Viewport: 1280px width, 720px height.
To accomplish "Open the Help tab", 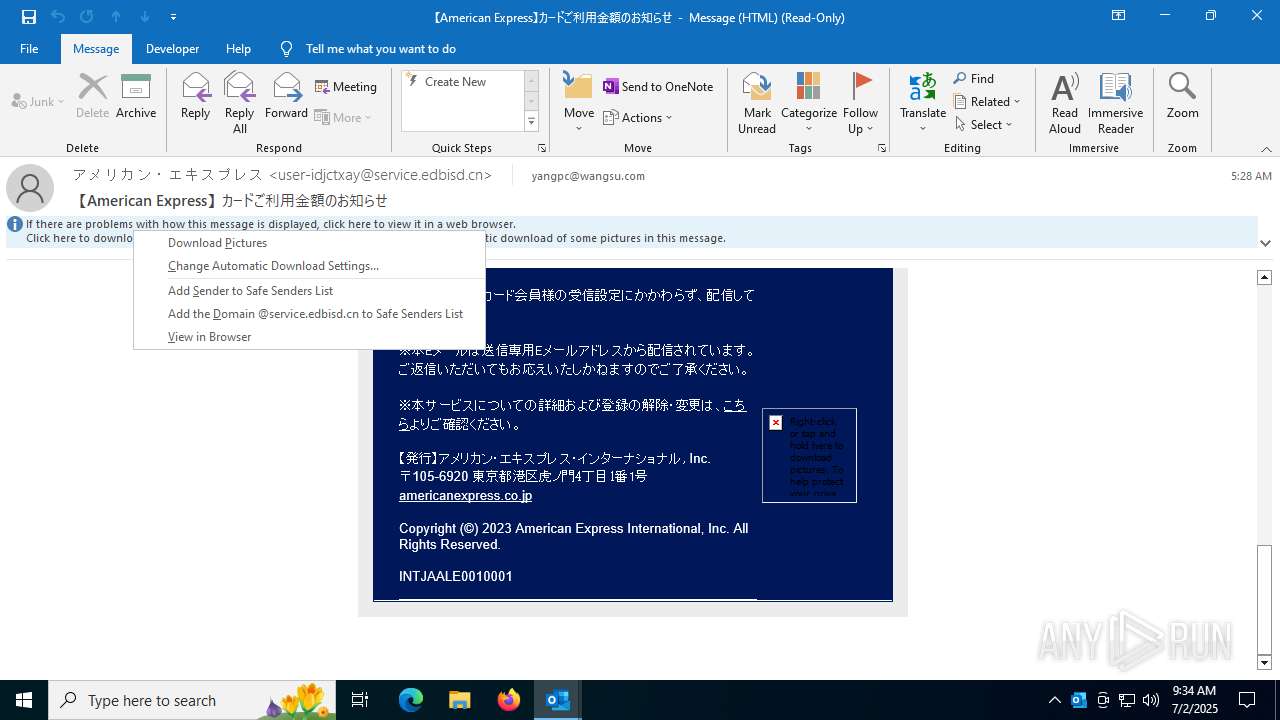I will (x=238, y=49).
